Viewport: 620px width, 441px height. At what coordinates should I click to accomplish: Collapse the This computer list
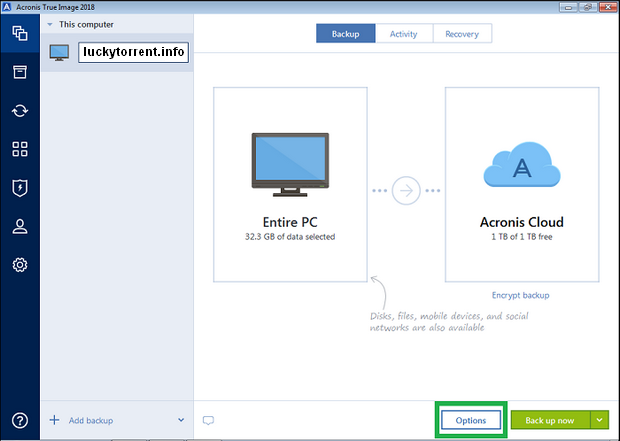tap(50, 25)
